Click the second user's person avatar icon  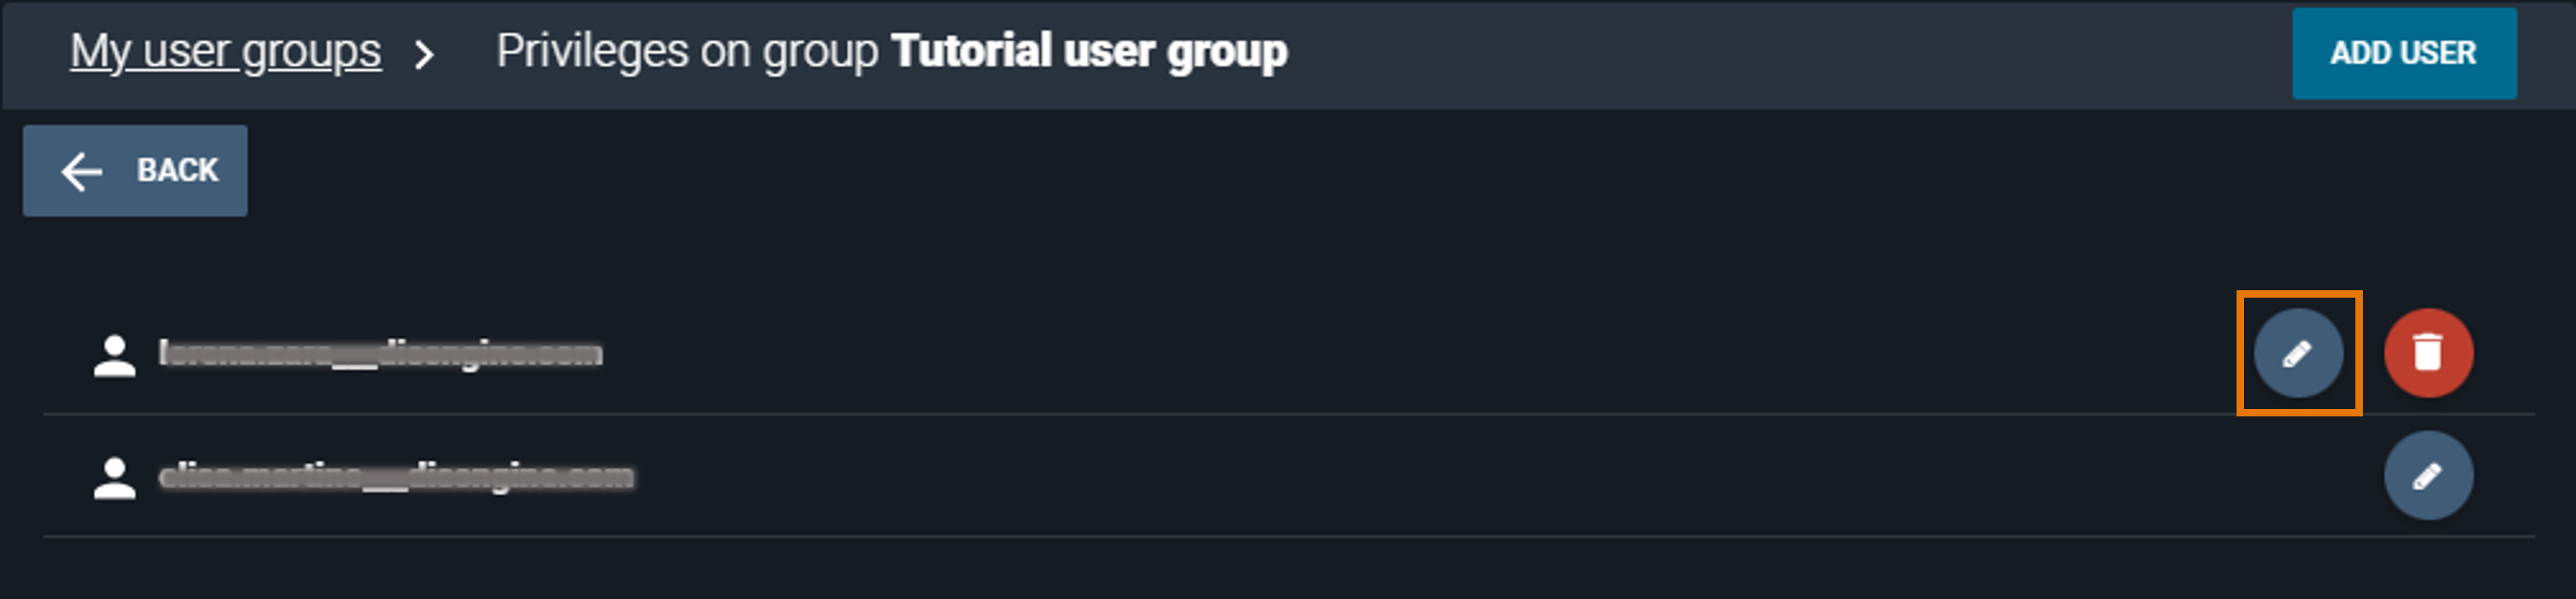point(114,478)
